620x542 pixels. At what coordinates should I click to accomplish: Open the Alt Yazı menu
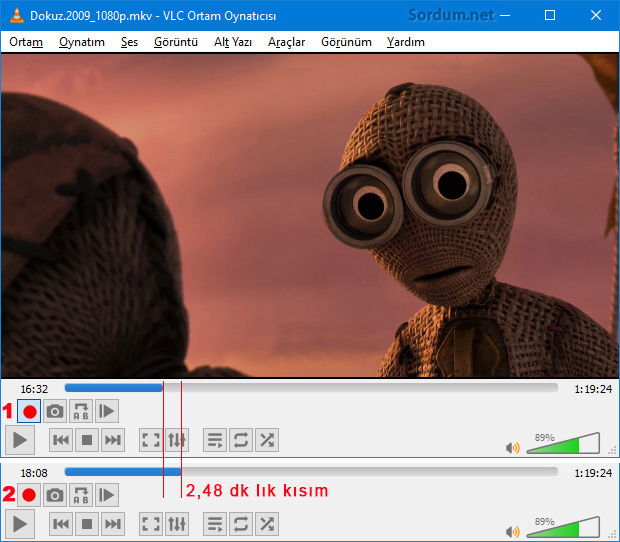coord(233,42)
